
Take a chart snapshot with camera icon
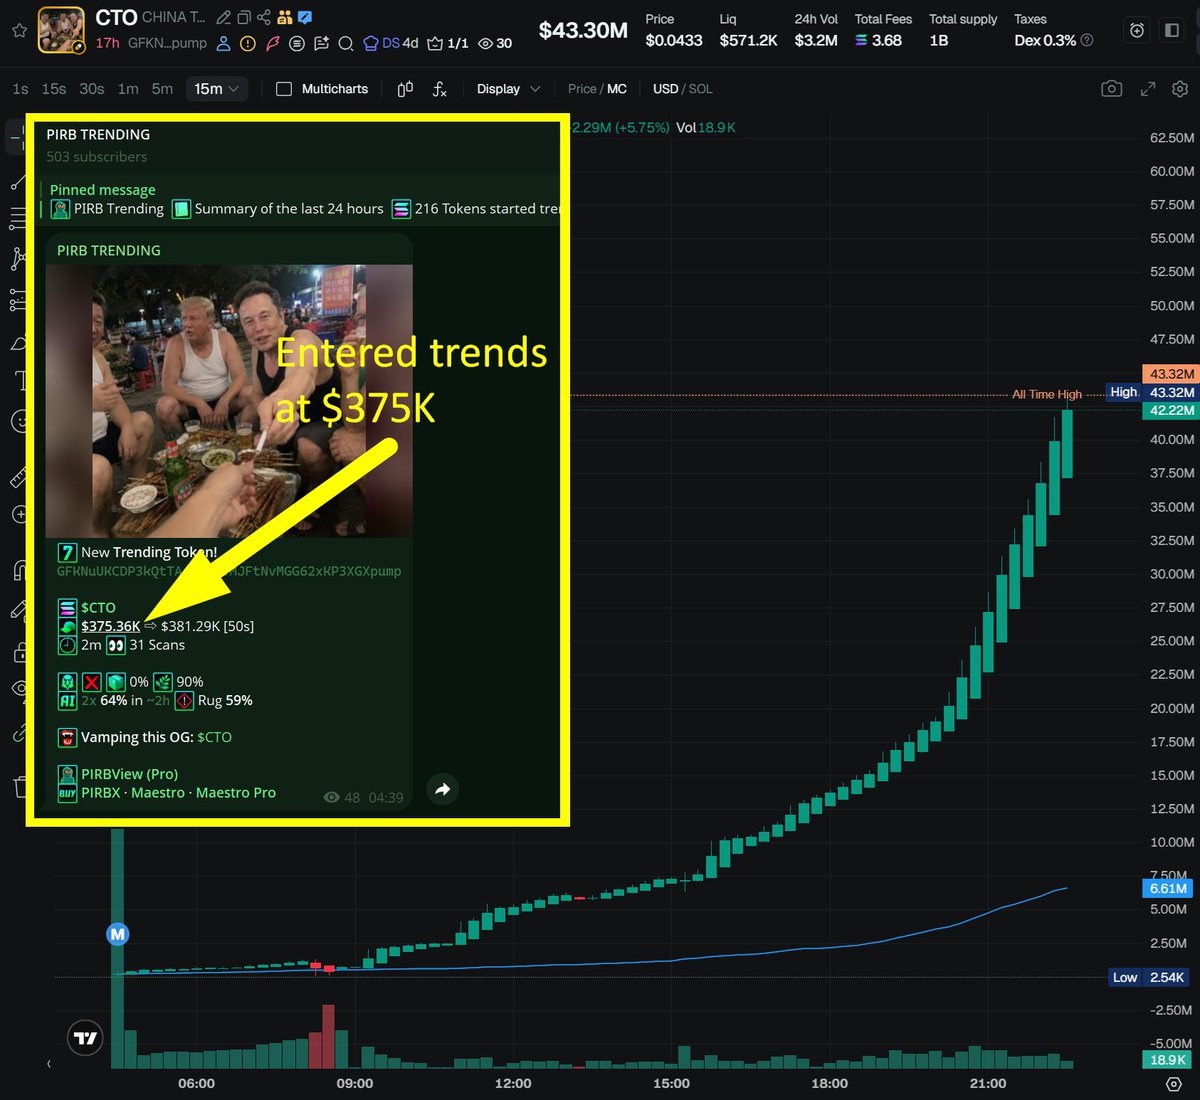(x=1111, y=89)
